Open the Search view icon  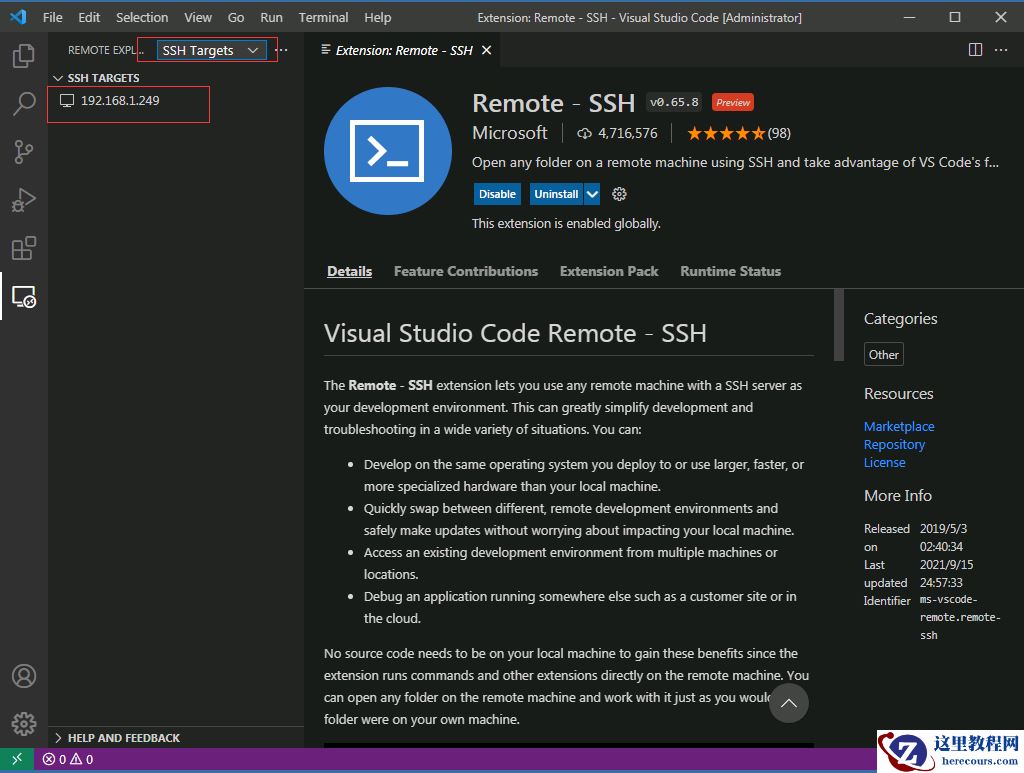click(24, 104)
